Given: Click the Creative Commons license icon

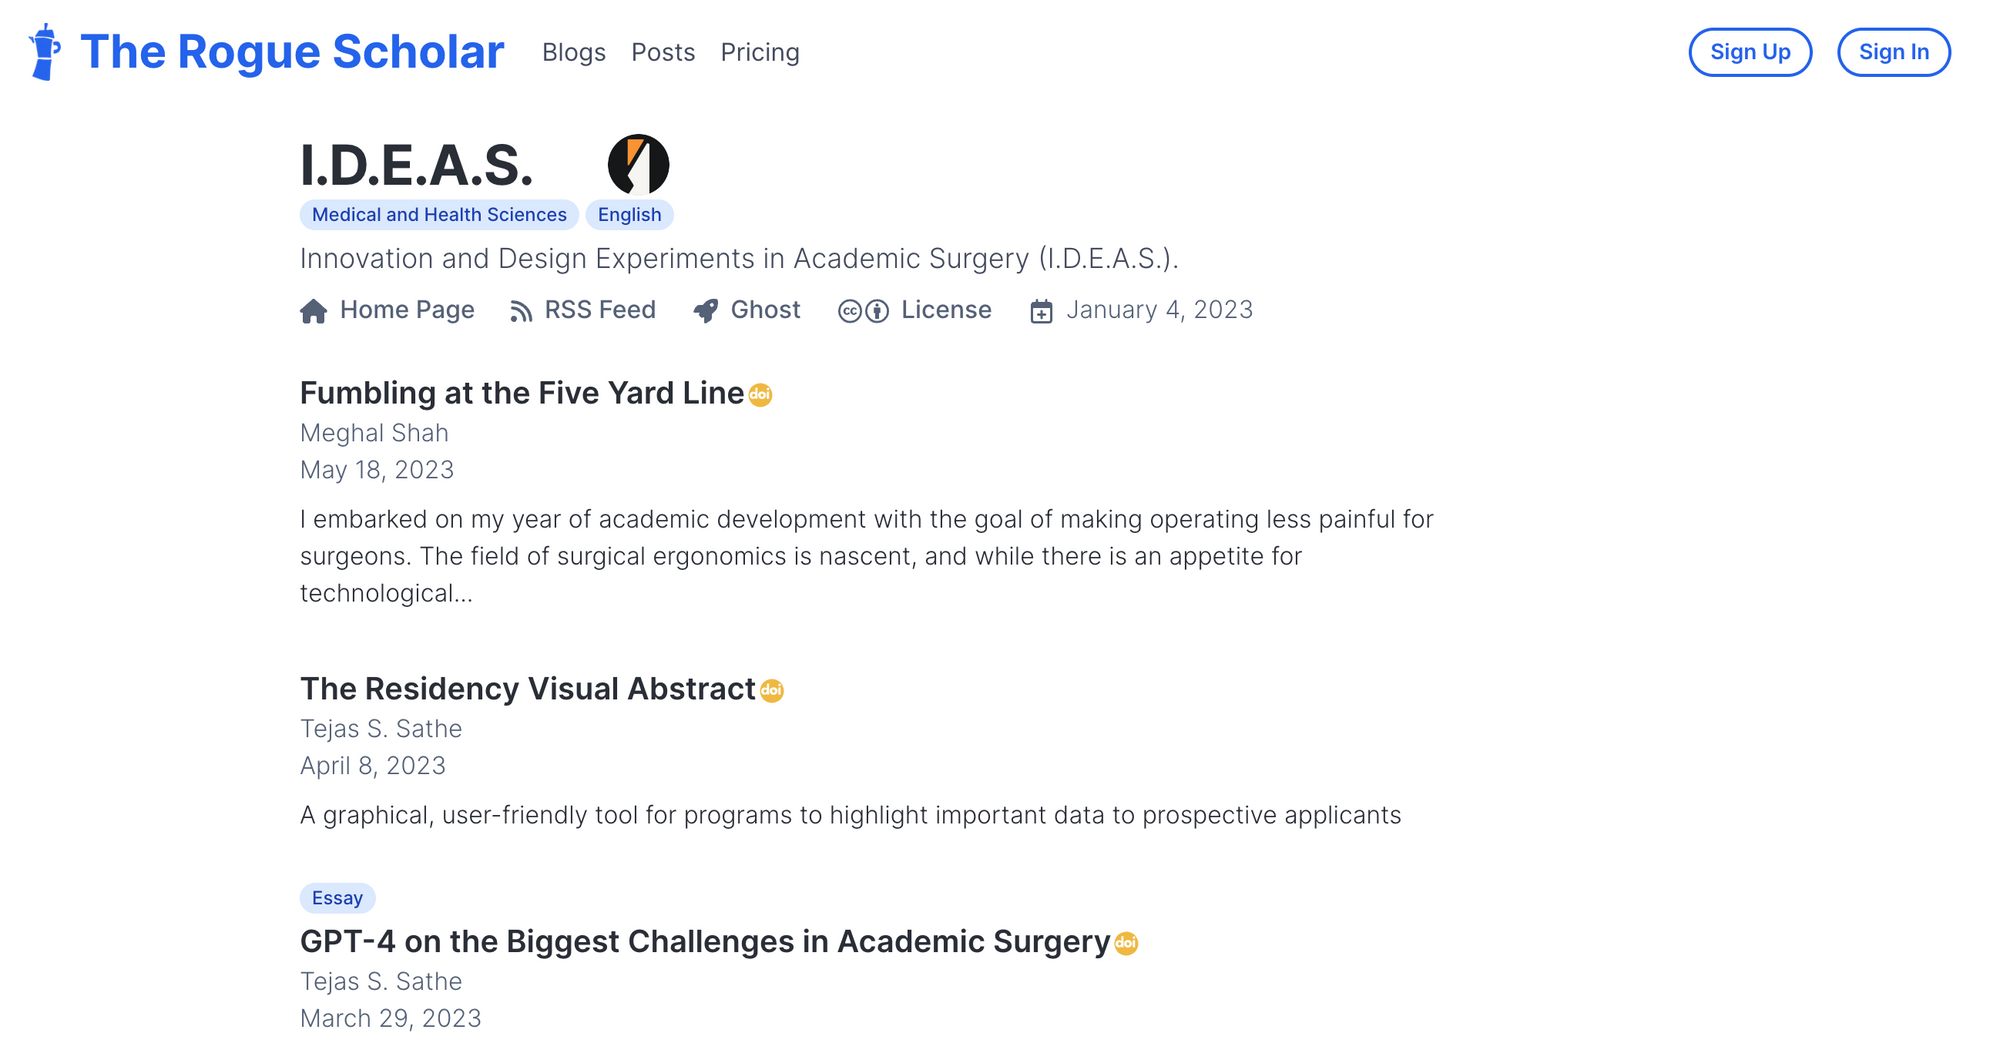Looking at the screenshot, I should click(x=863, y=311).
